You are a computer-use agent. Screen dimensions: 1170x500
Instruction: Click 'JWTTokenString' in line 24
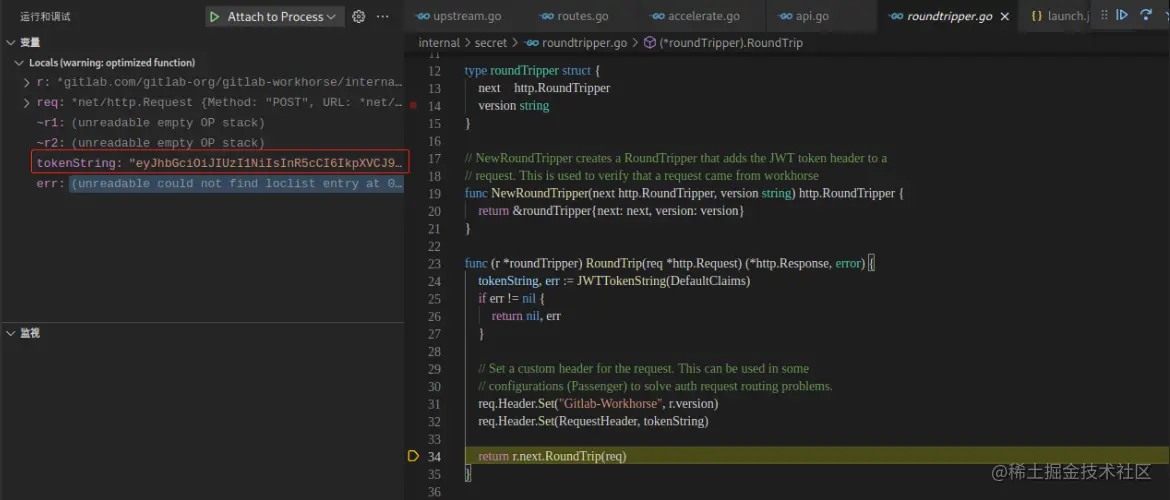pyautogui.click(x=619, y=281)
